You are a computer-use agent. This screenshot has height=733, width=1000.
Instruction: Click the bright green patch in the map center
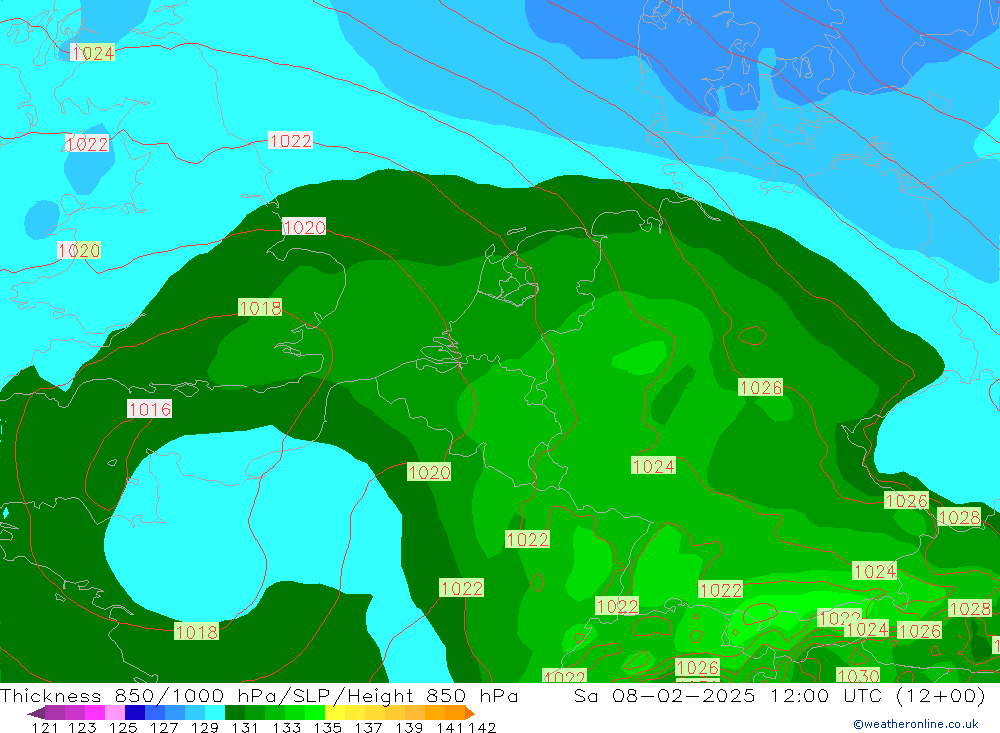(x=640, y=356)
